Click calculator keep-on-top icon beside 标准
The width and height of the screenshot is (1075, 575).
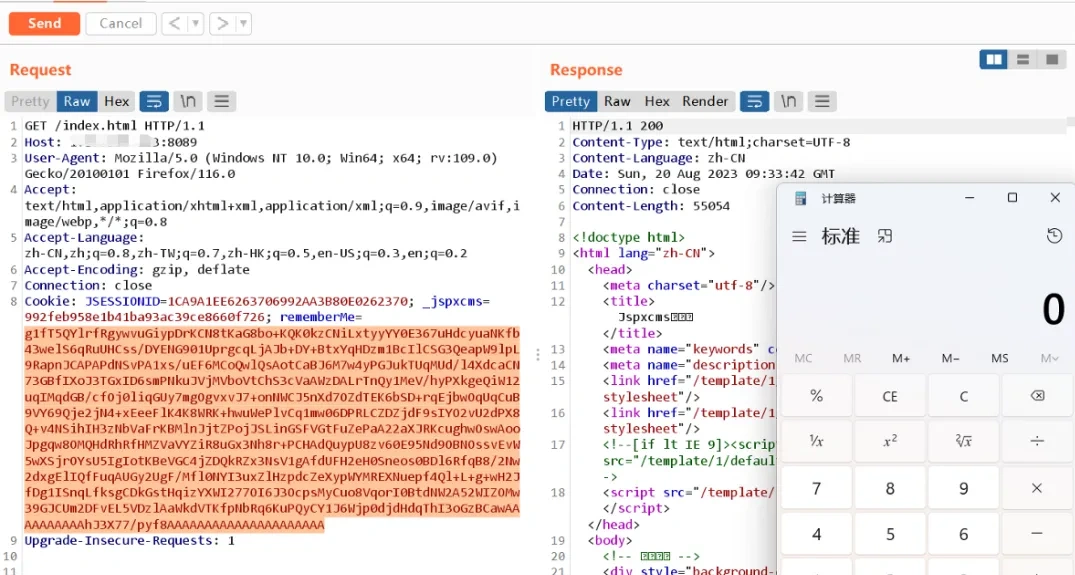click(885, 236)
